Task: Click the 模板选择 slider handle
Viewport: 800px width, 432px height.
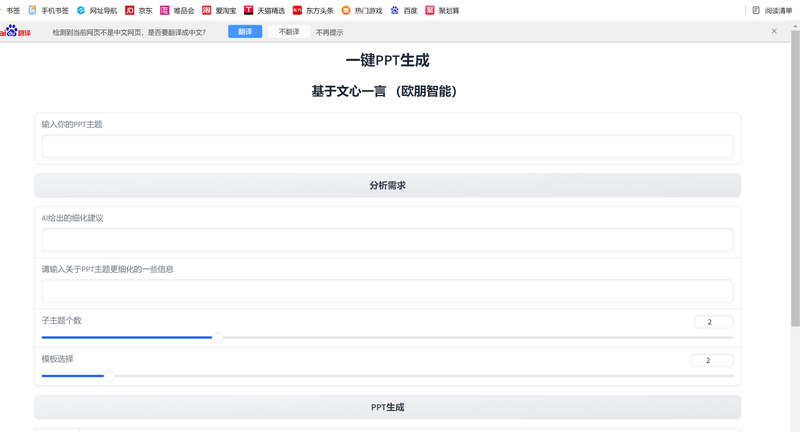Action: [109, 376]
